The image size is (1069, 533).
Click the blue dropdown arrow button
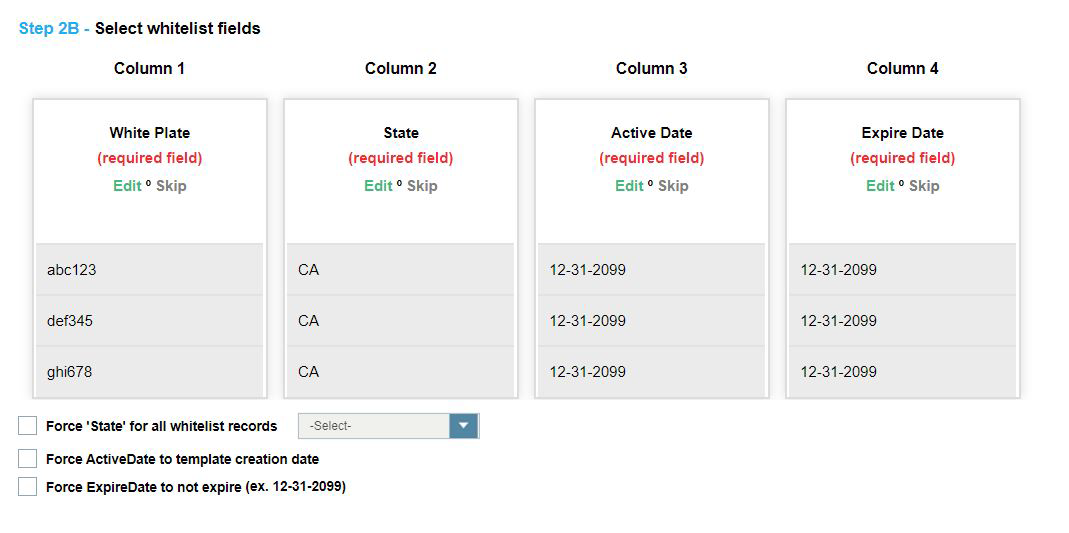click(x=464, y=426)
